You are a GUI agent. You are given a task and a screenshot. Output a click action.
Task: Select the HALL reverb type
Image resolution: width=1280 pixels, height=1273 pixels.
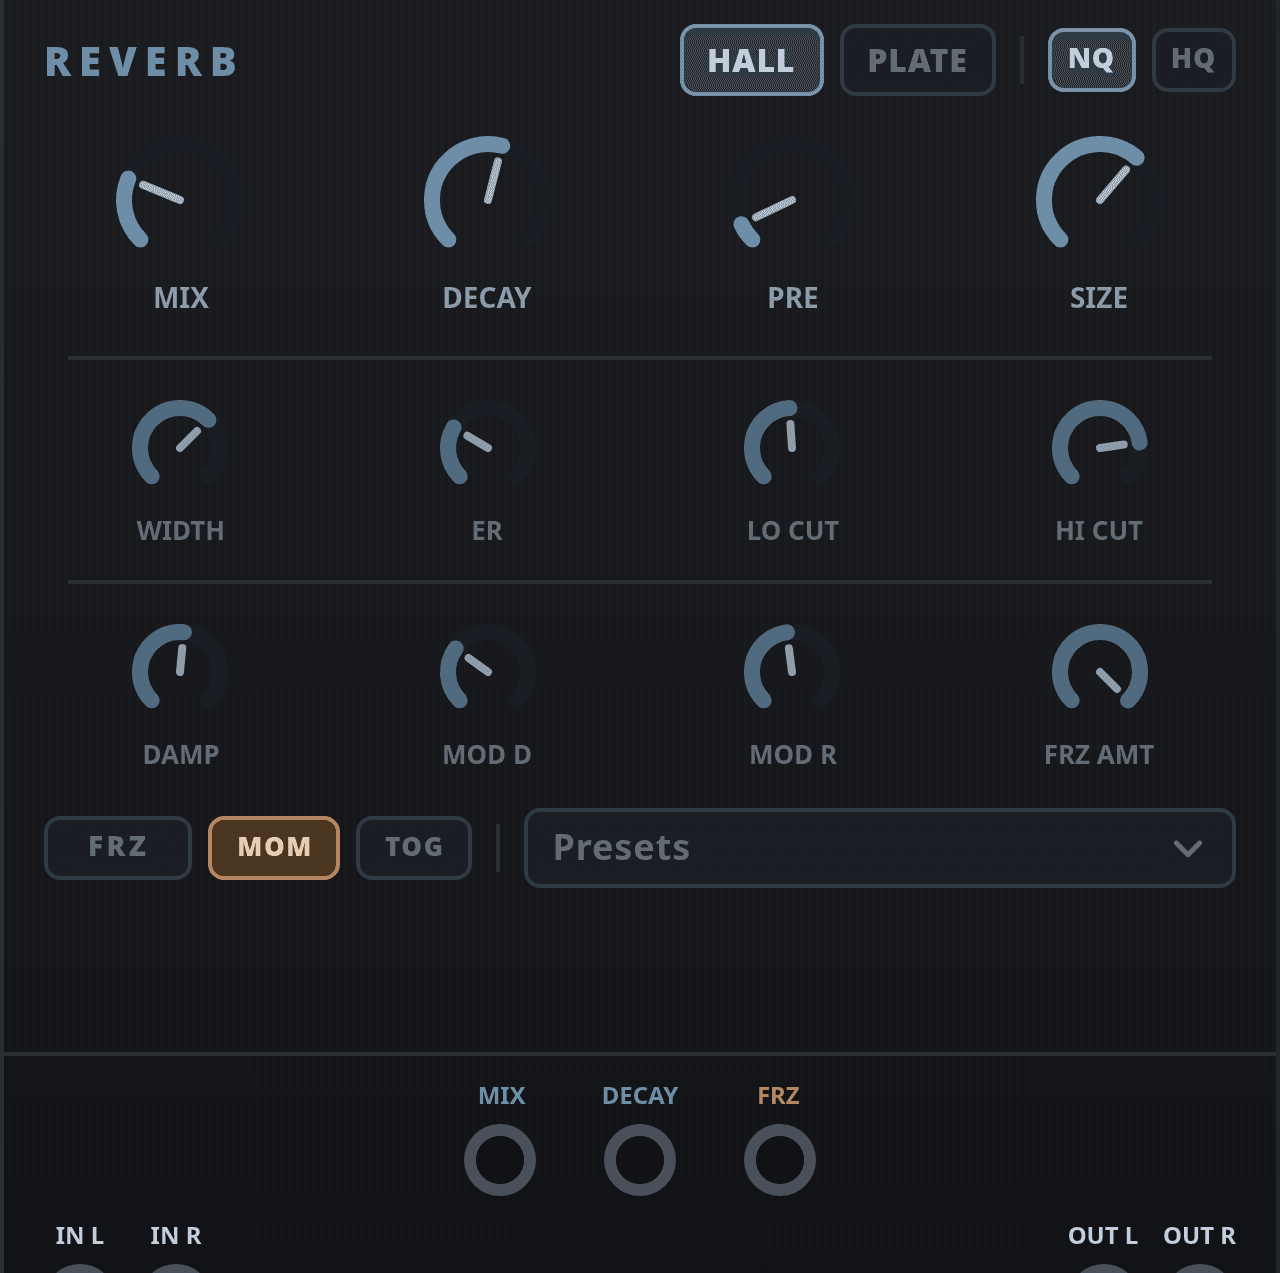(x=752, y=61)
